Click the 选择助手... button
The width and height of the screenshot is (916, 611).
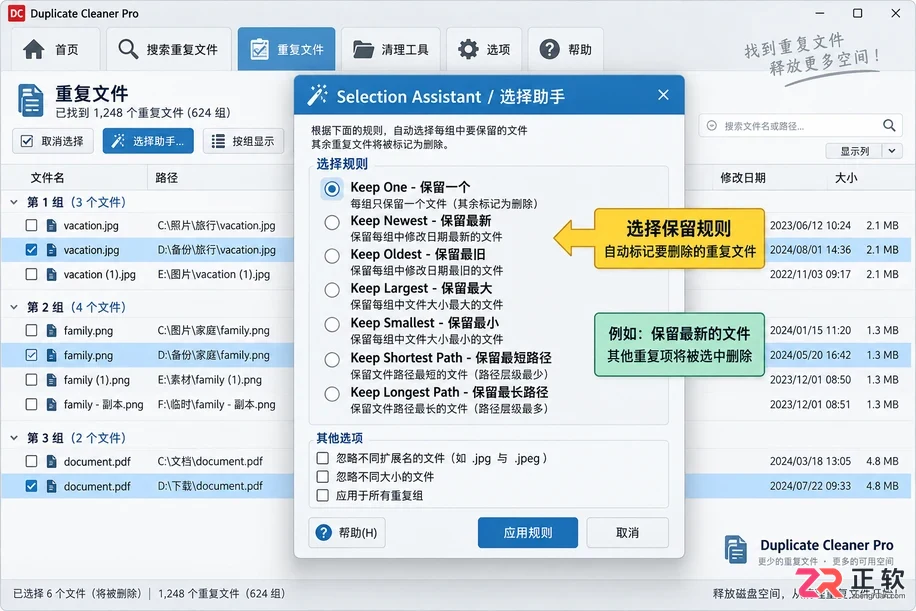pyautogui.click(x=148, y=141)
